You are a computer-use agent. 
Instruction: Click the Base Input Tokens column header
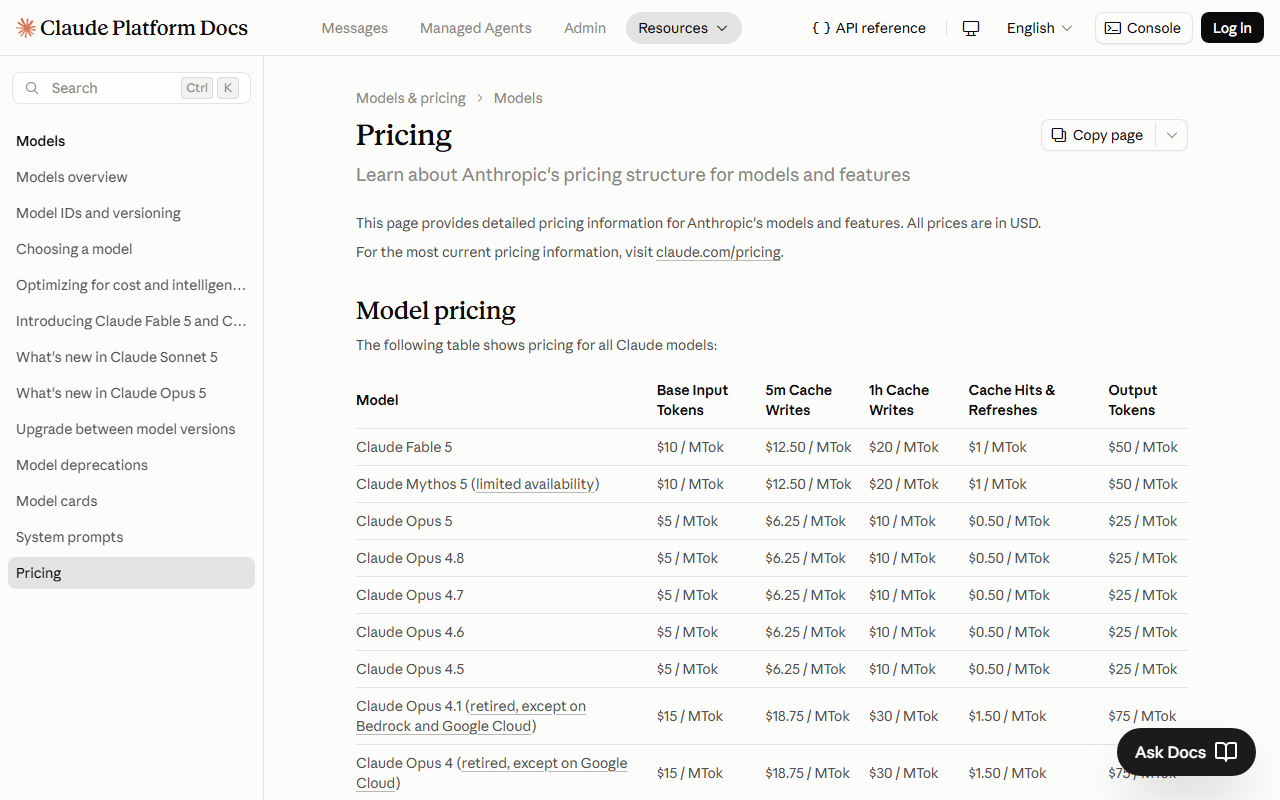pos(692,400)
